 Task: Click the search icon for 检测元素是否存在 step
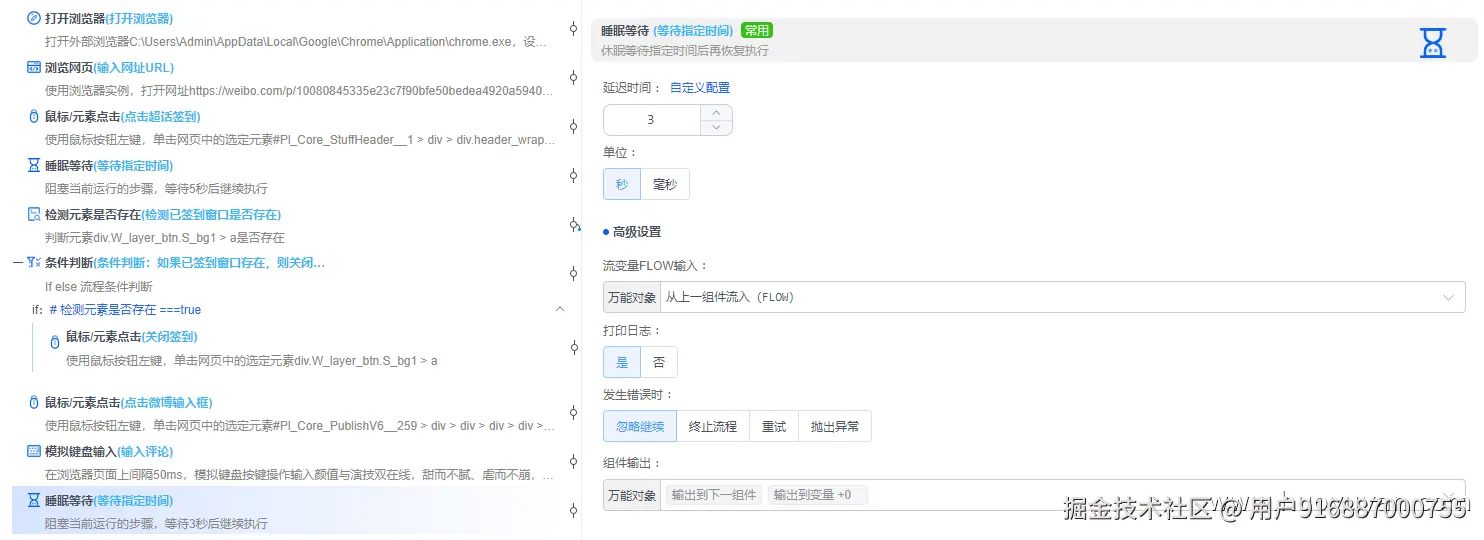(34, 214)
